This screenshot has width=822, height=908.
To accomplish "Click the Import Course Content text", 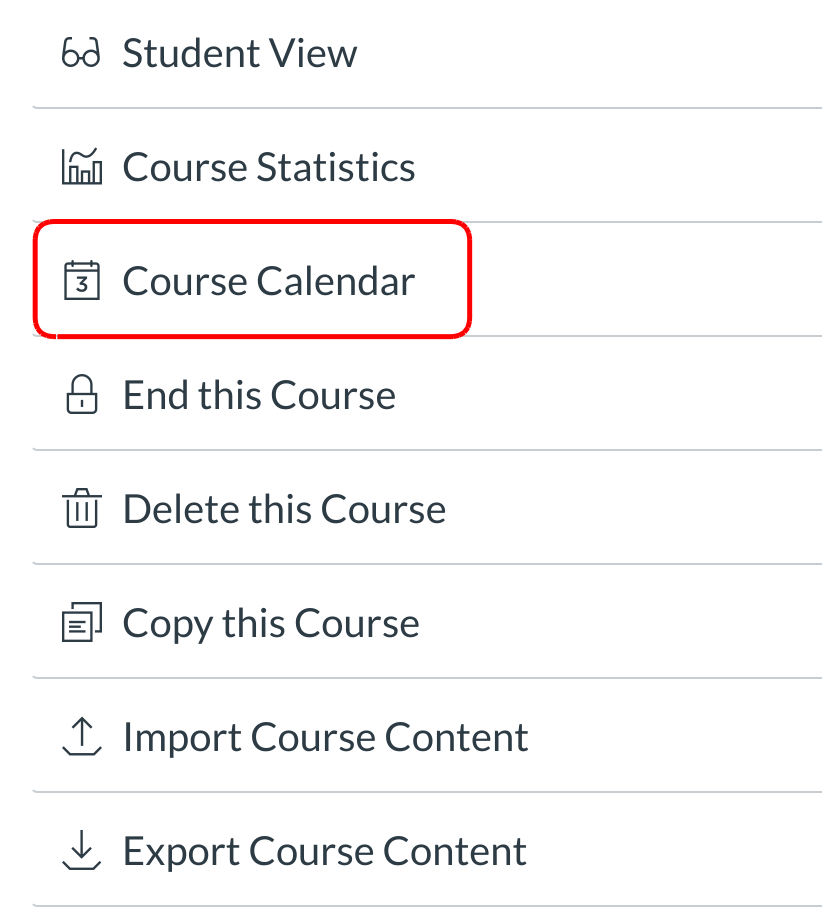I will point(325,738).
